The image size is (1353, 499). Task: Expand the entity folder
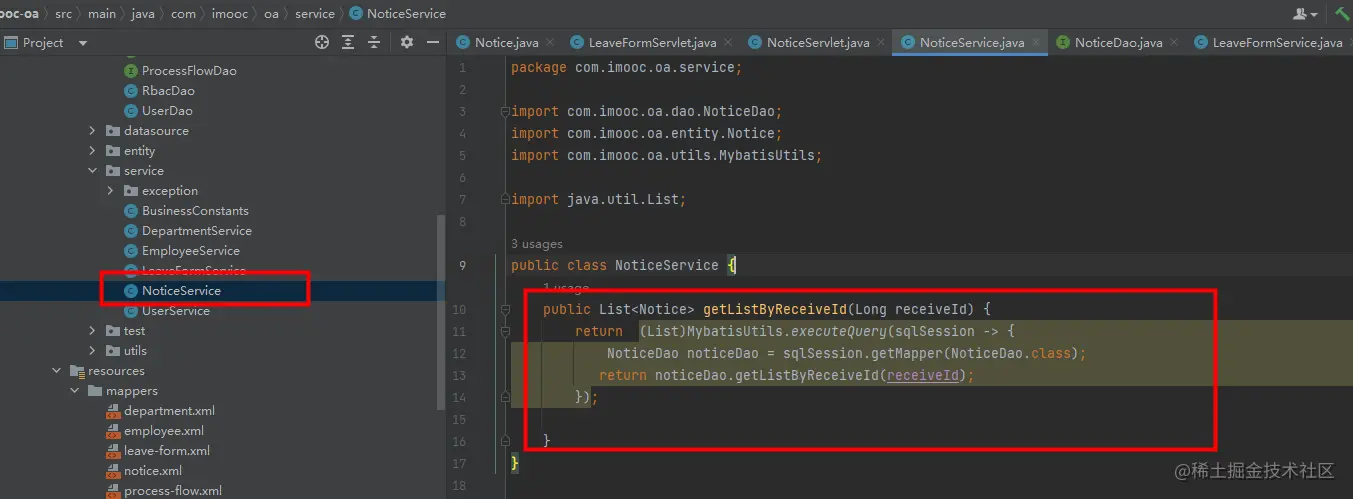pyautogui.click(x=92, y=151)
